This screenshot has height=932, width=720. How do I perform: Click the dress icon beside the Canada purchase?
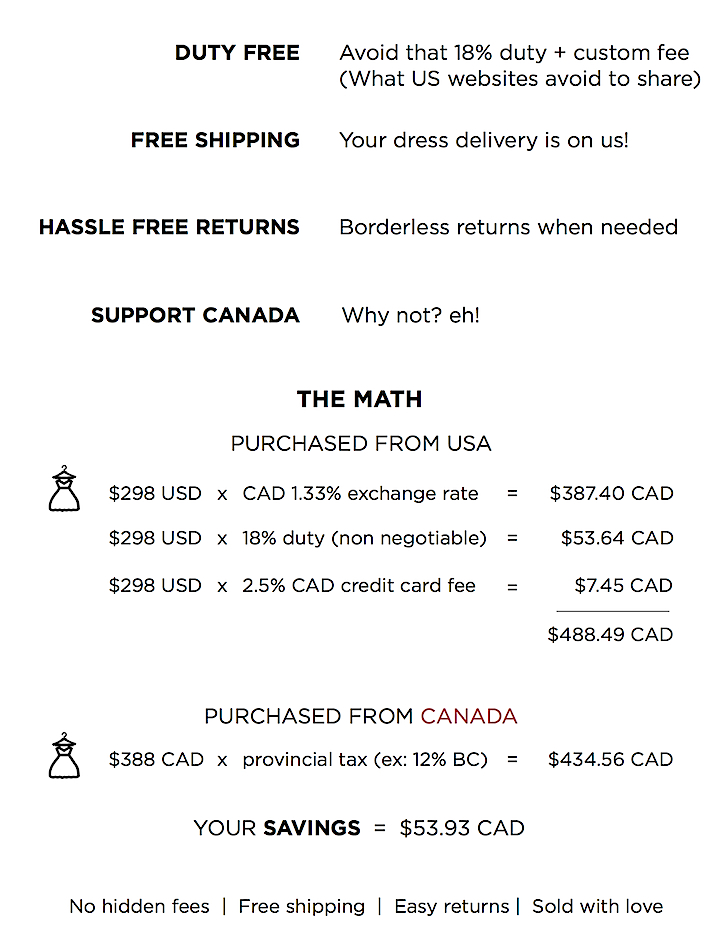64,755
